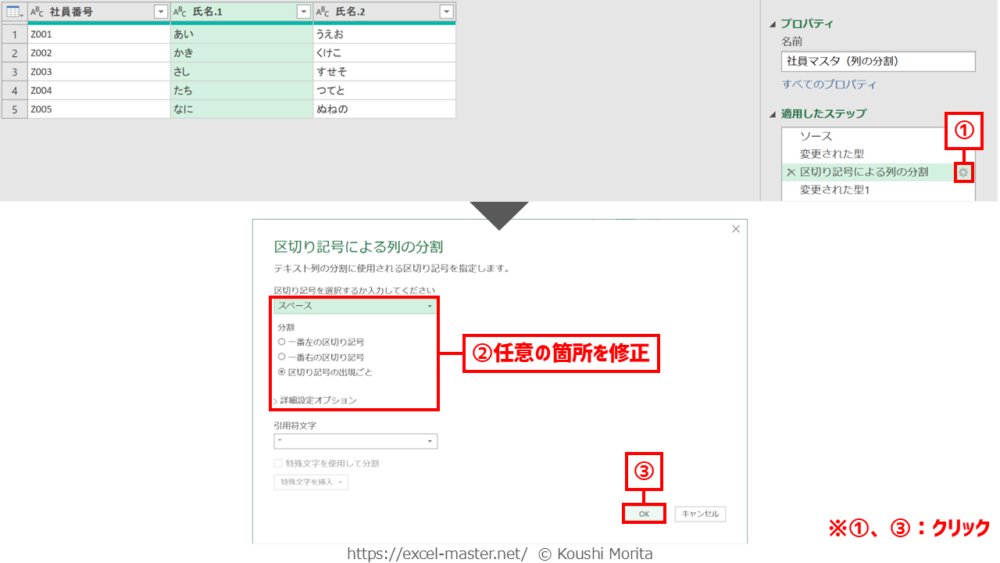The image size is (1000, 563).
Task: Click the ABC type icon for 社員番号
Action: (x=37, y=11)
